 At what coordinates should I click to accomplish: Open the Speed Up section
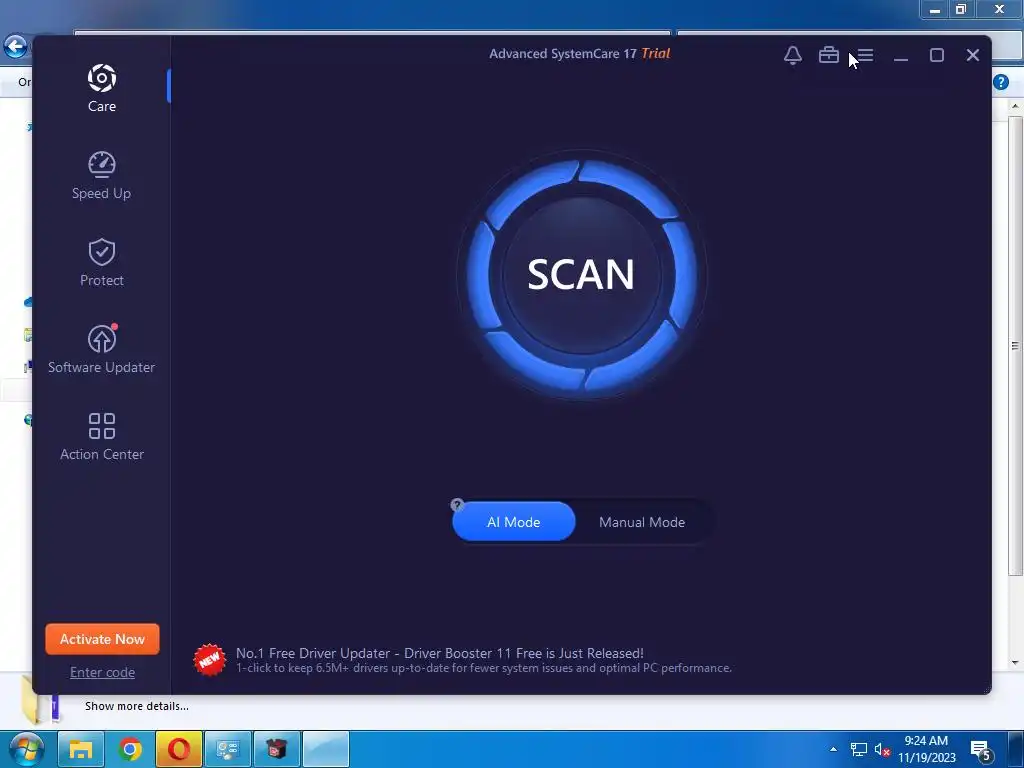coord(101,175)
